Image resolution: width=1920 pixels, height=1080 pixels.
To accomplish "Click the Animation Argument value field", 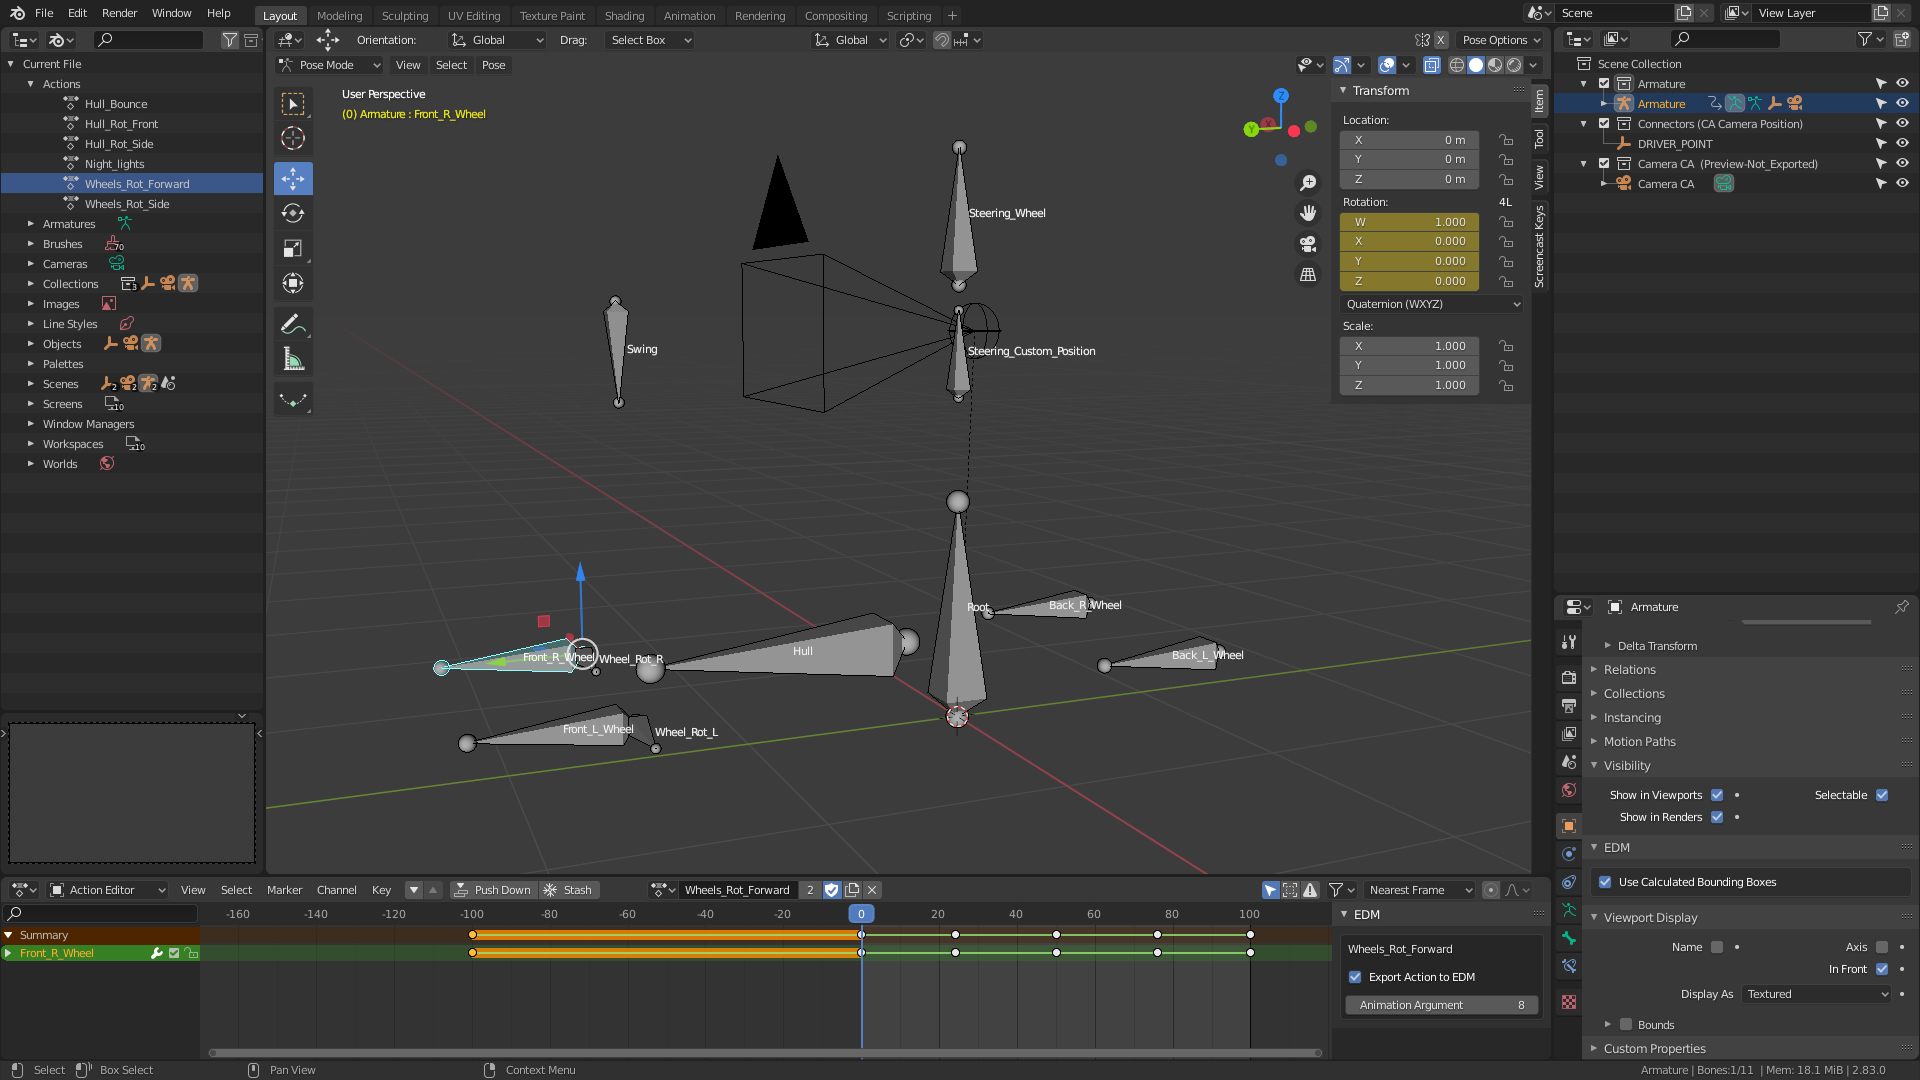I will [1440, 1005].
